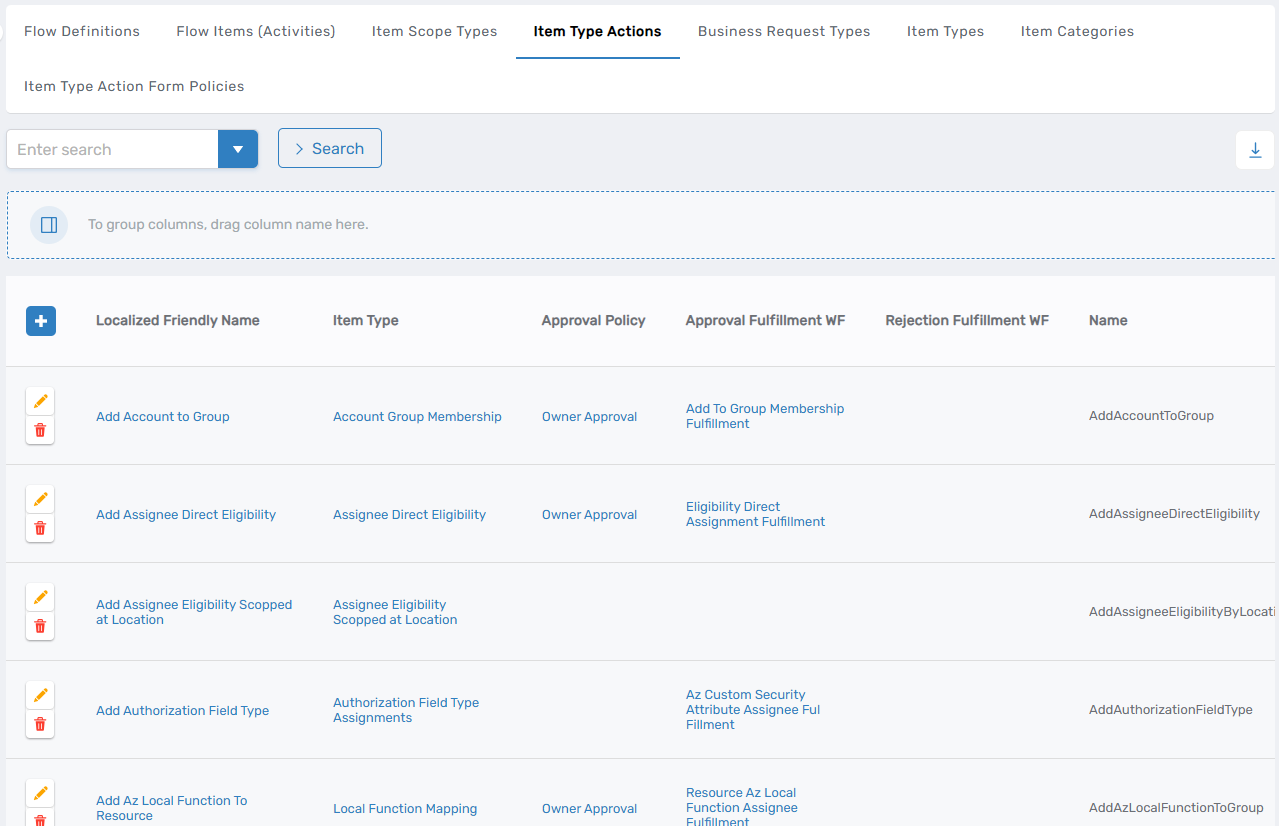Click pencil icon for Add Assignee Direct Eligibility
The width and height of the screenshot is (1279, 826).
40,499
